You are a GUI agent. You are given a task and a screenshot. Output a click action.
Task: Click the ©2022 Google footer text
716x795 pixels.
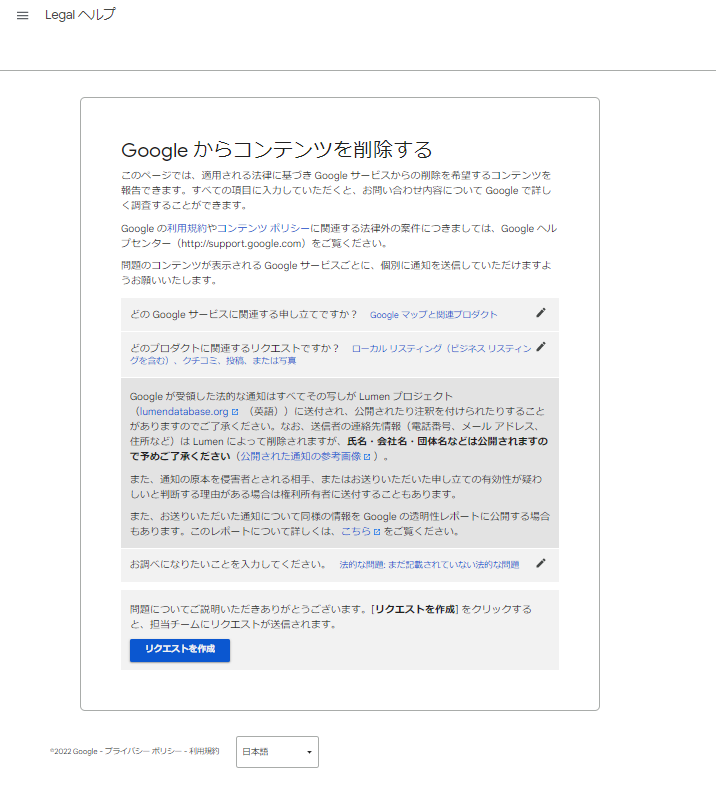(74, 751)
